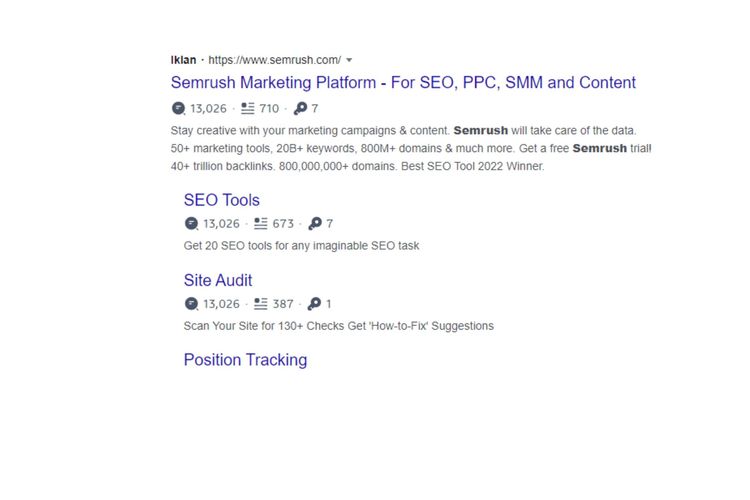
Task: Click the 'Scan Your Site for 130+ Checks' description
Action: [338, 326]
